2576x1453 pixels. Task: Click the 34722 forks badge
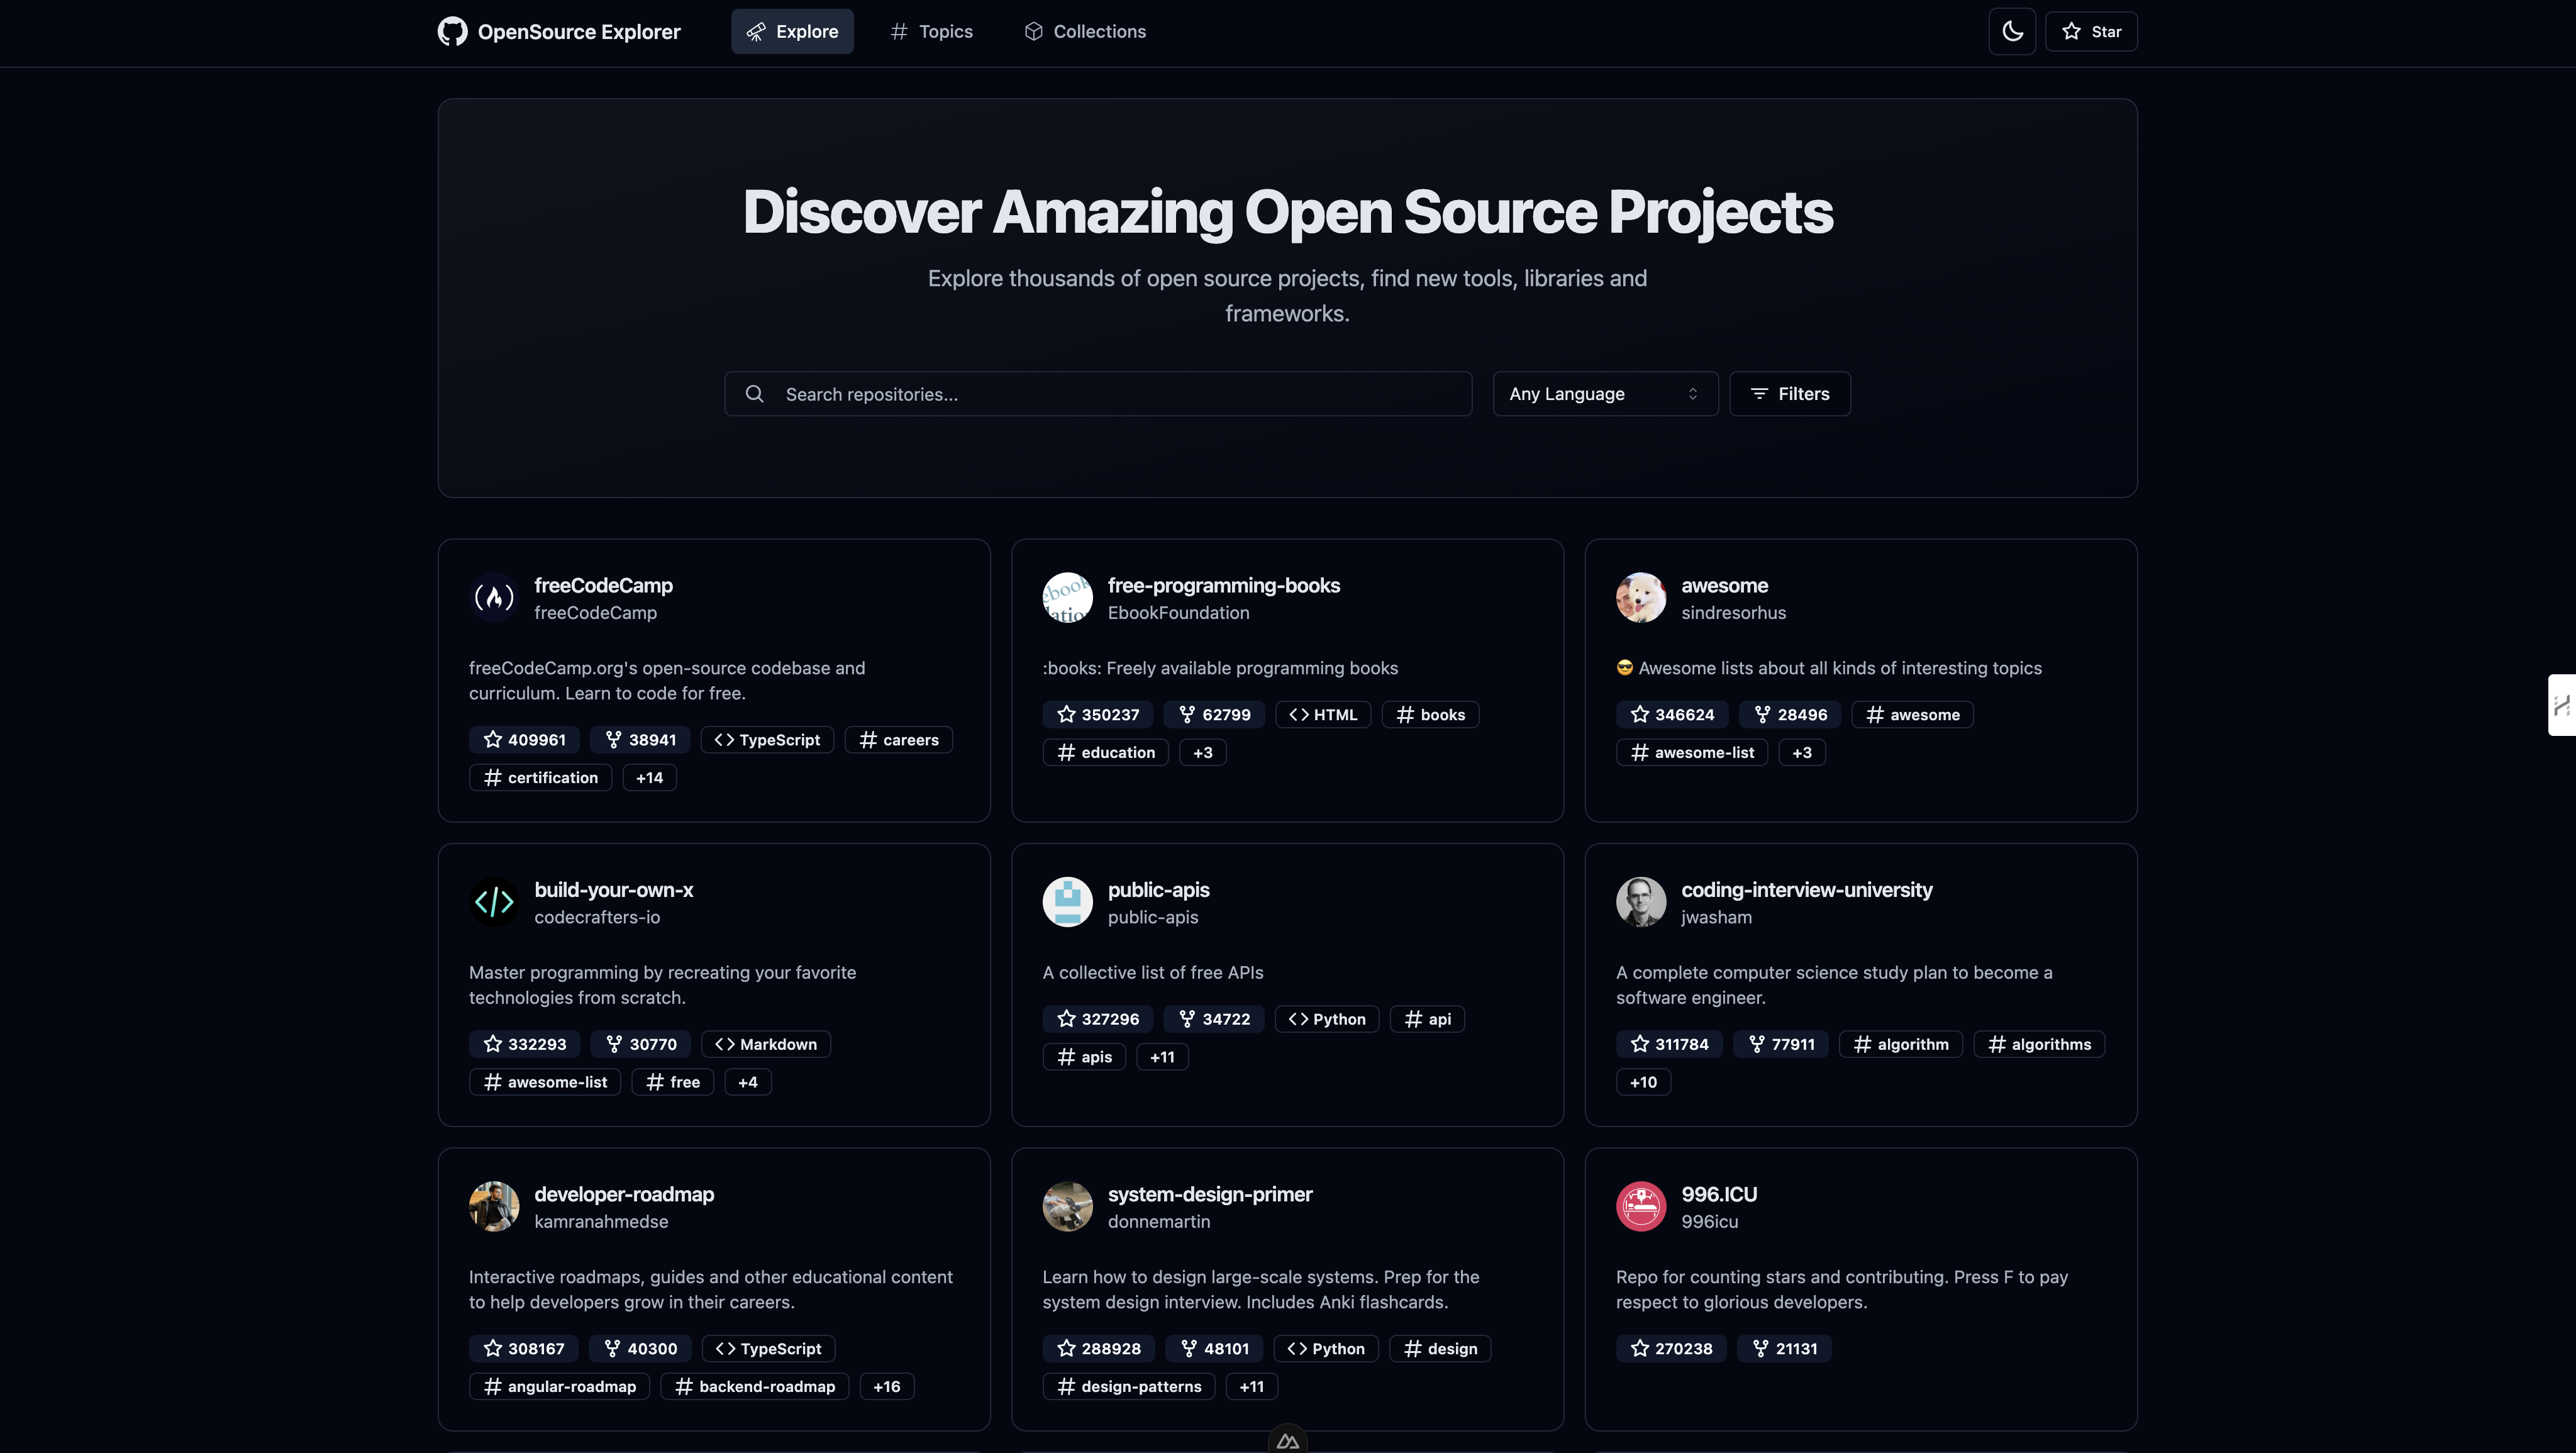(1214, 1019)
